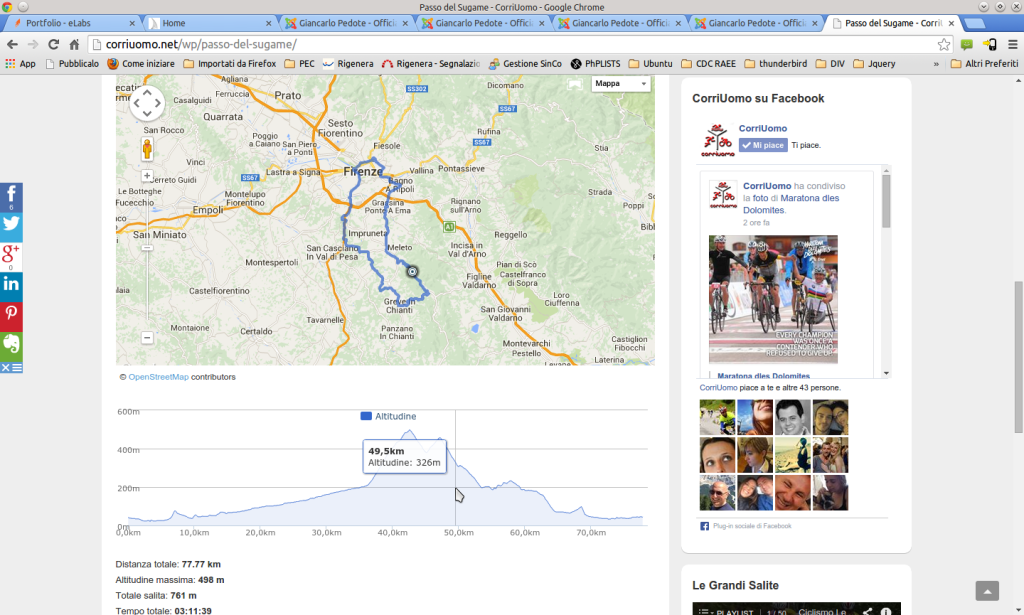
Task: Open the DIV bookmark folder
Action: (830, 63)
